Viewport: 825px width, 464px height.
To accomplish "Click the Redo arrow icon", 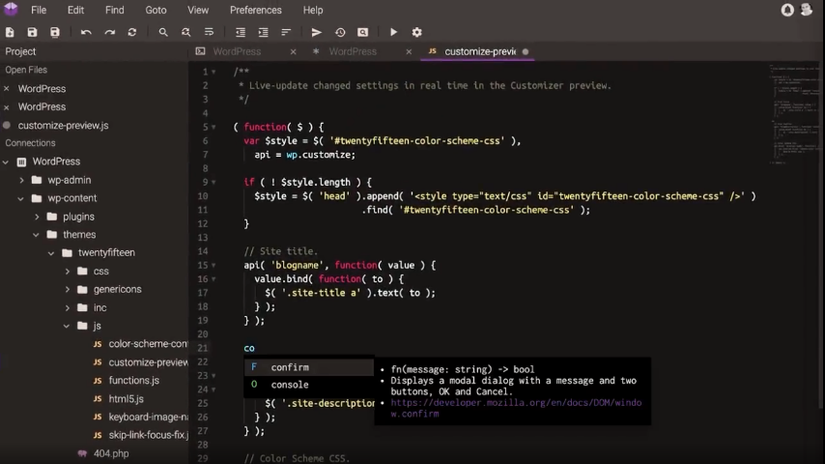I will pos(109,32).
